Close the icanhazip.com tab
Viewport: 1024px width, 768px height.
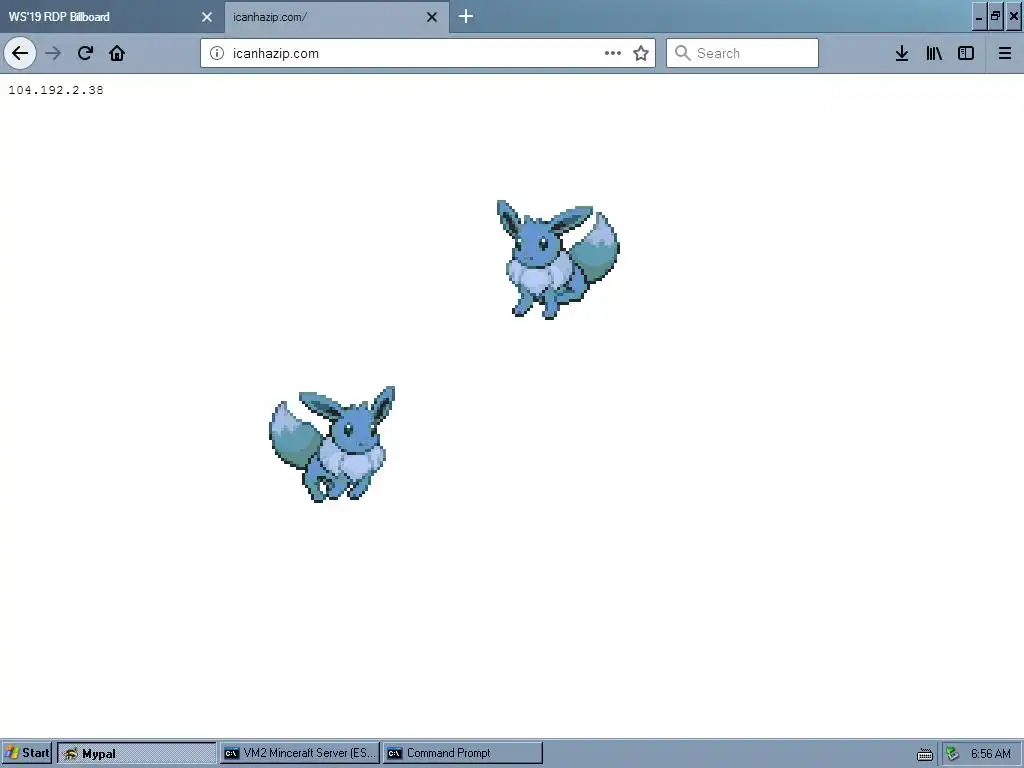pyautogui.click(x=432, y=17)
